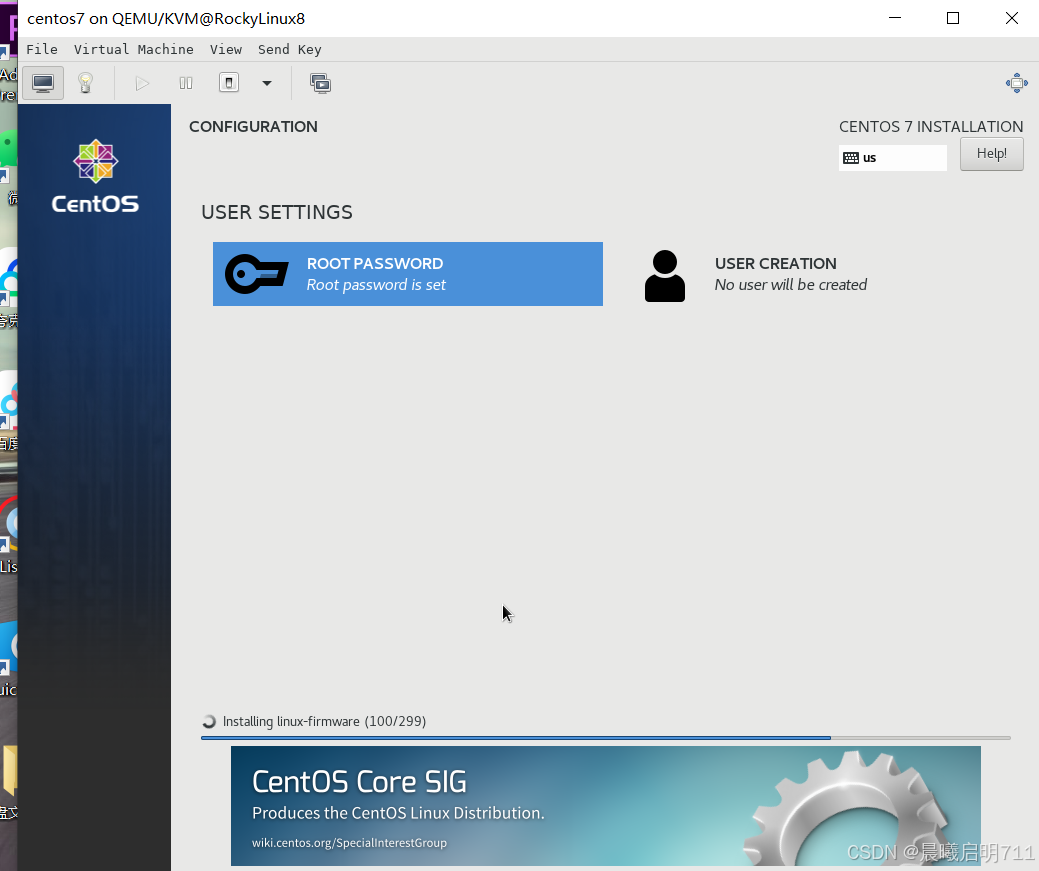Select USER CREATION to add a user
The height and width of the screenshot is (871, 1039).
coord(776,273)
